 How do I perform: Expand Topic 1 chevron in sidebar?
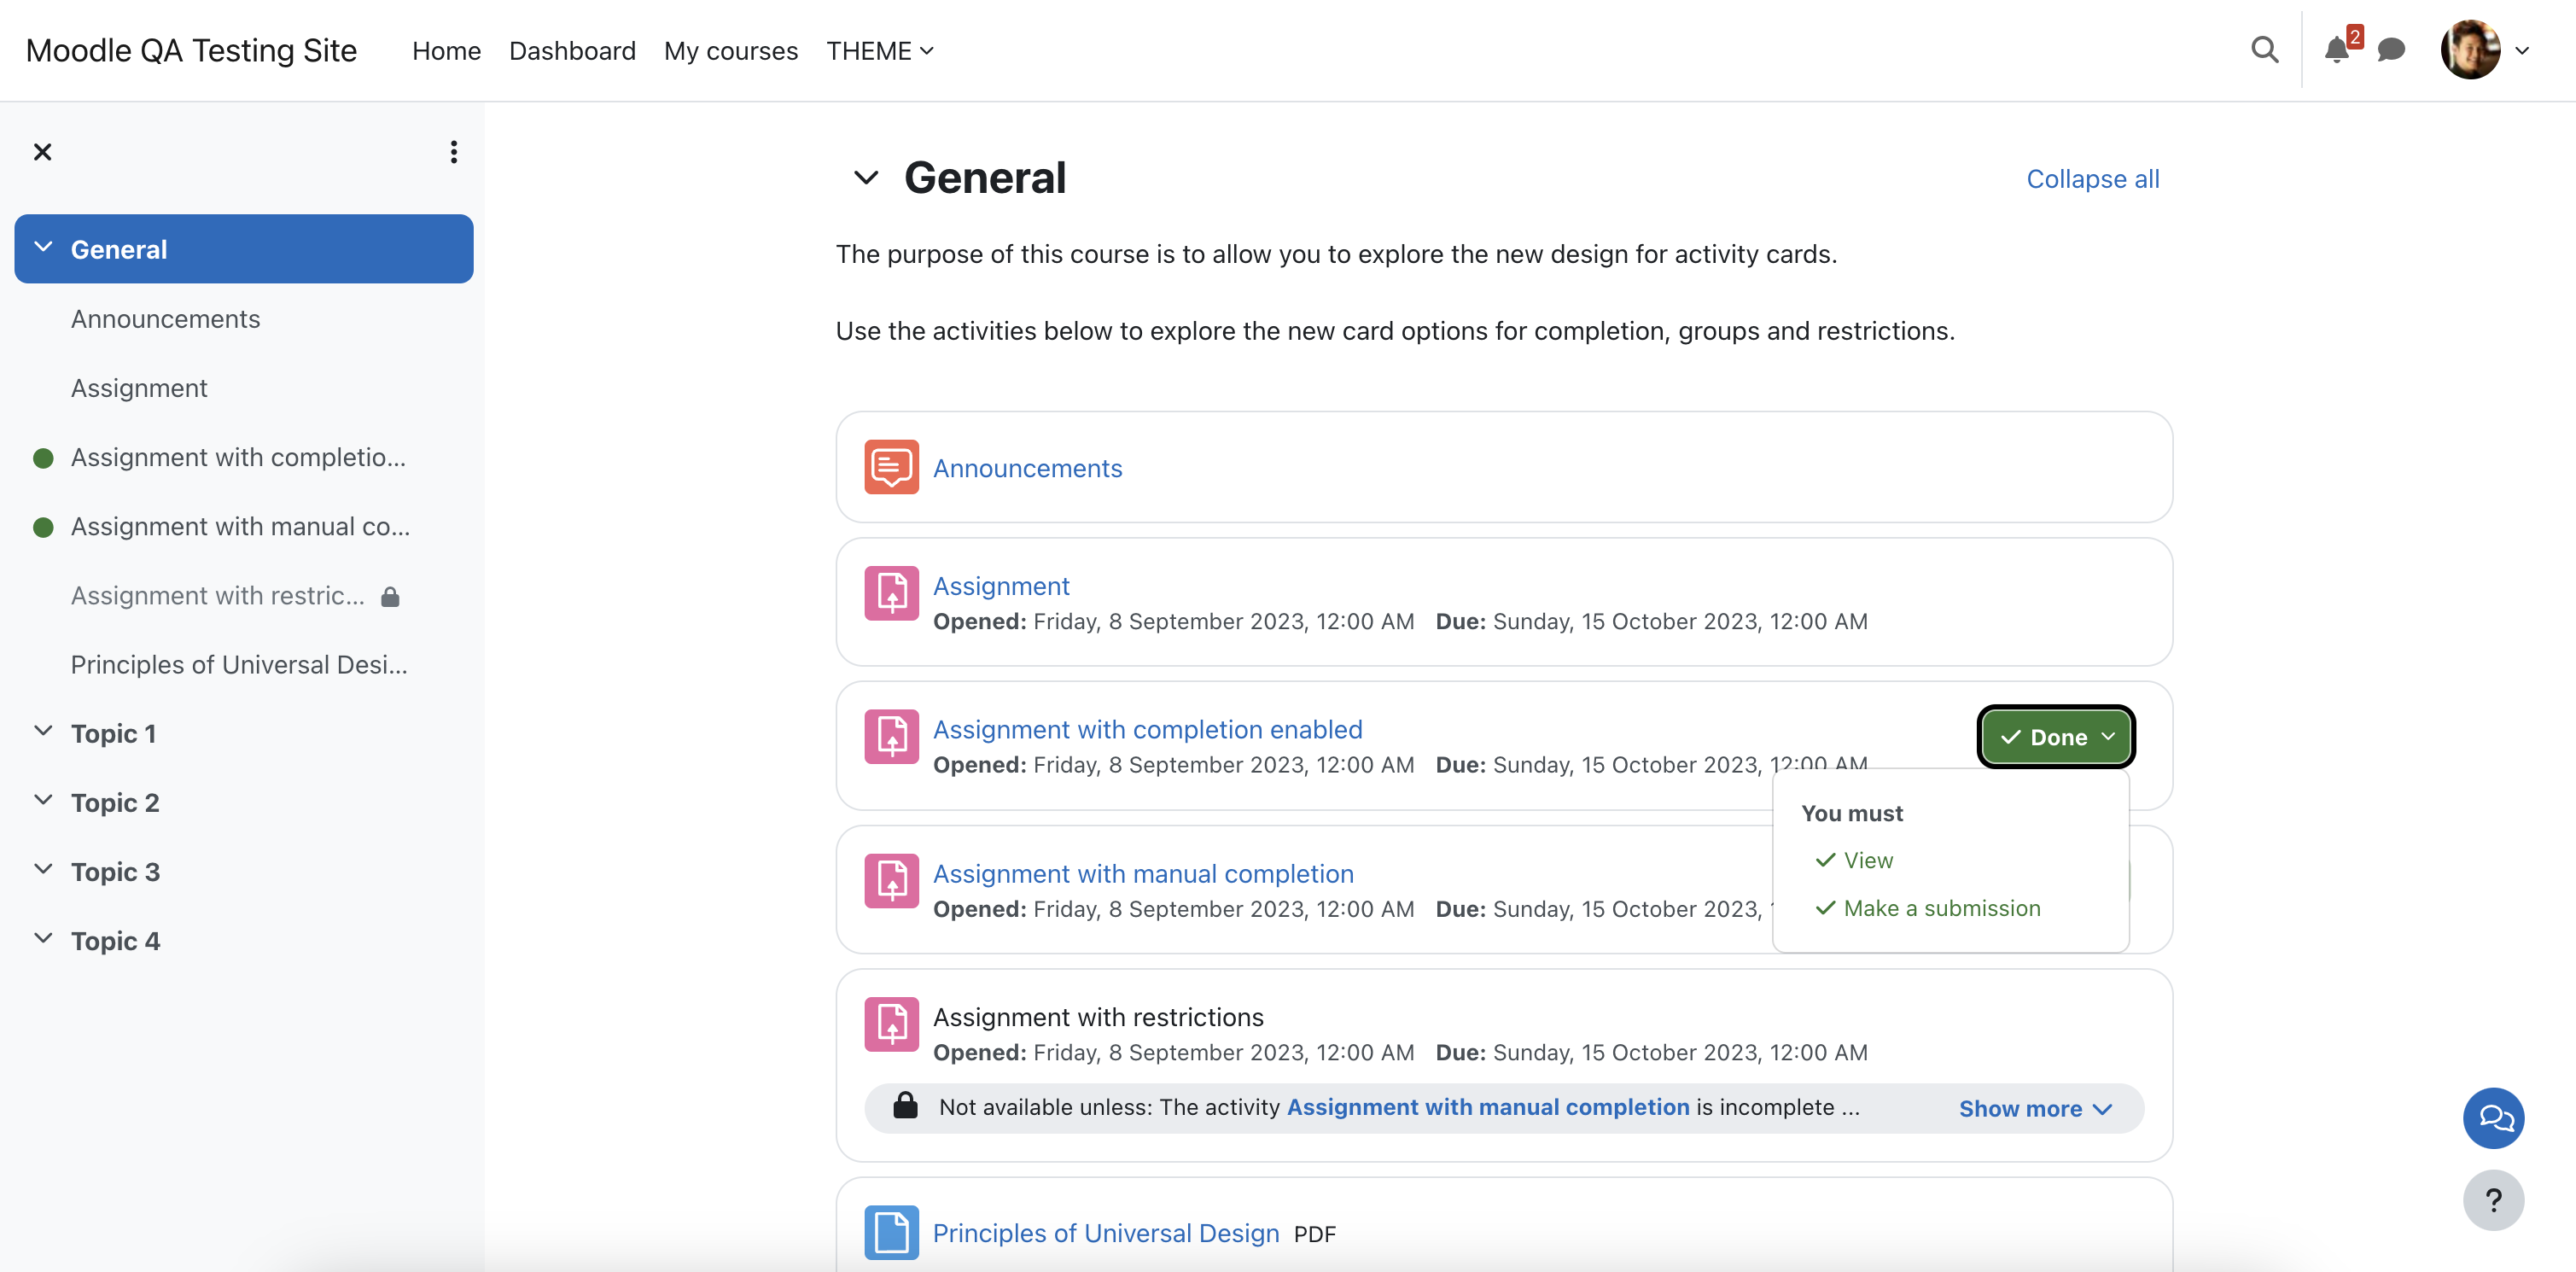click(x=43, y=731)
